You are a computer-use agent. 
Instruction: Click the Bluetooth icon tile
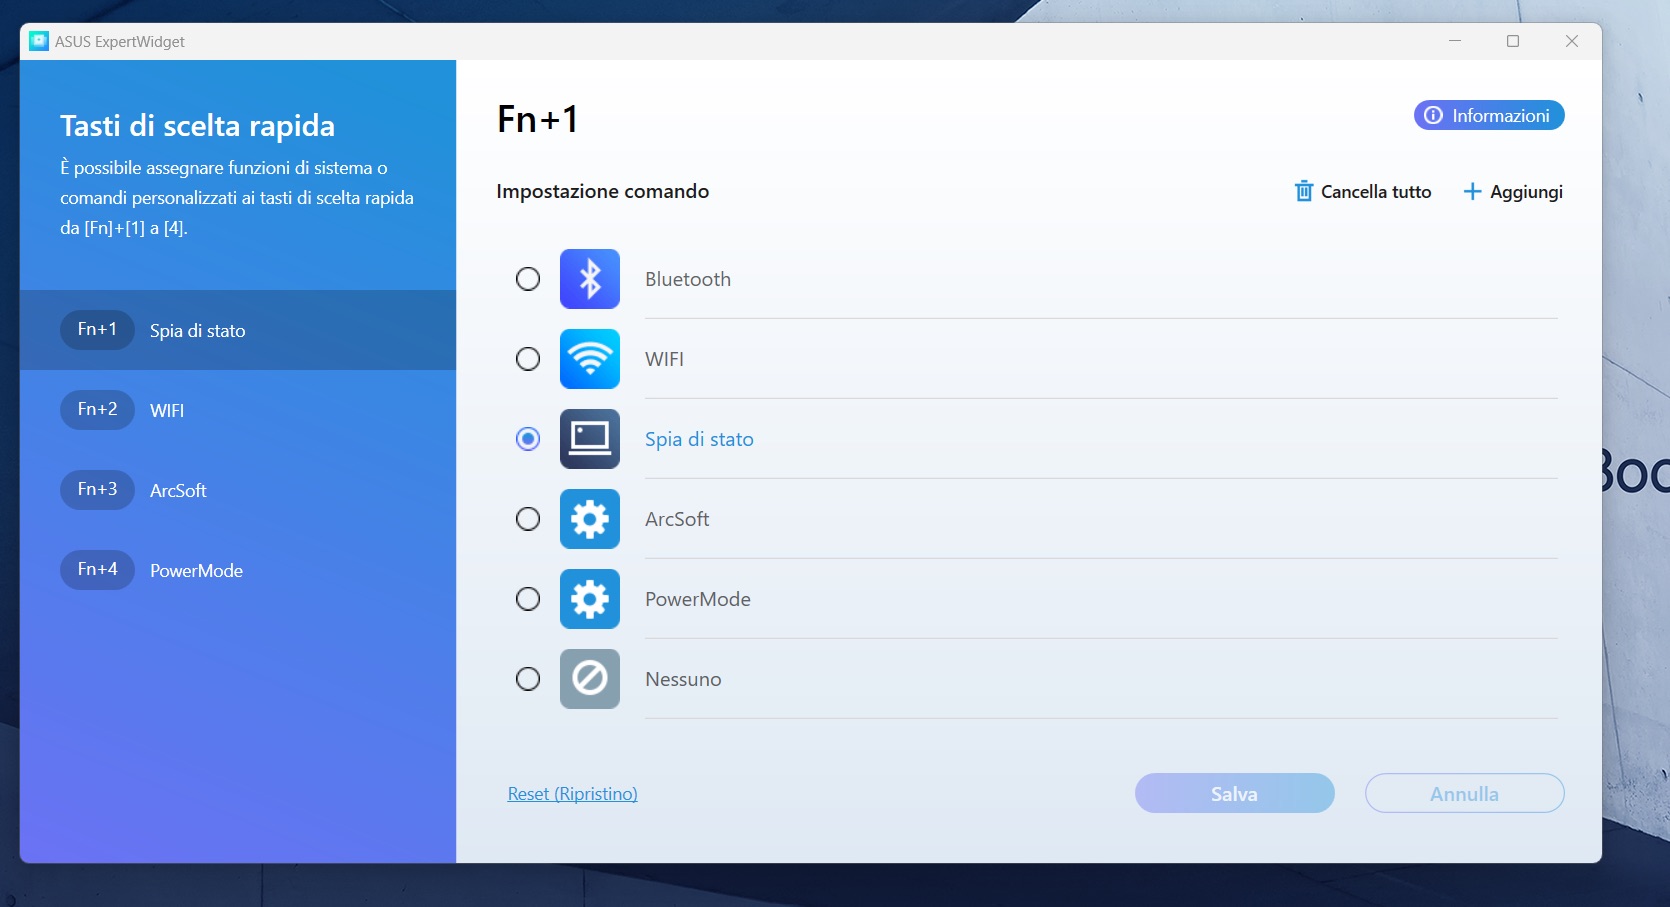[x=590, y=279]
